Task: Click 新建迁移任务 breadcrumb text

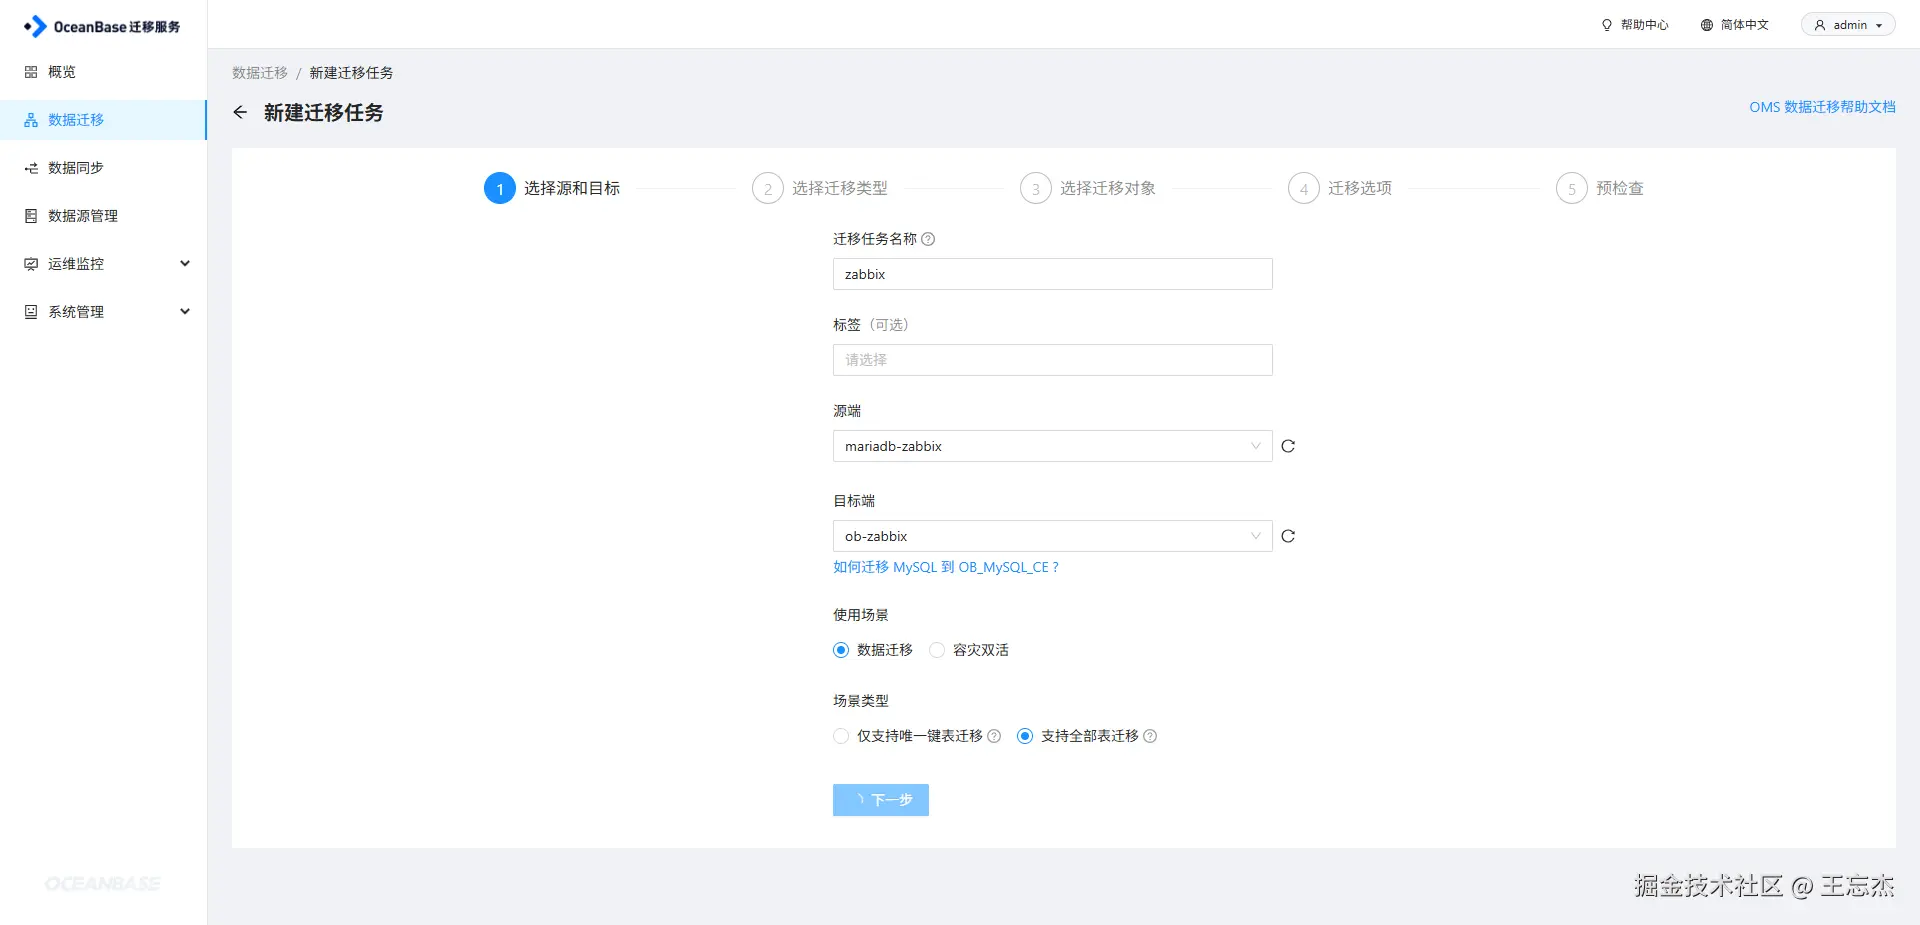Action: point(351,73)
